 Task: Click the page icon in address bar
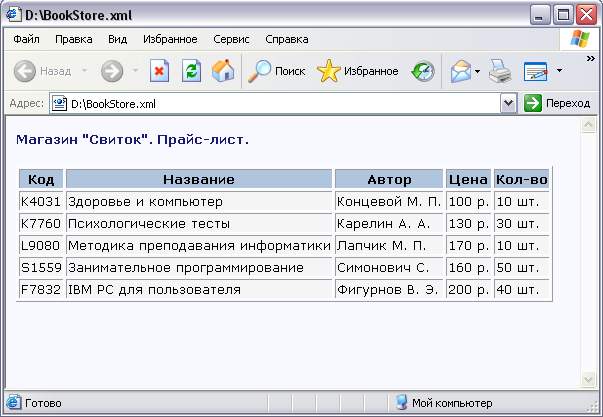(59, 103)
